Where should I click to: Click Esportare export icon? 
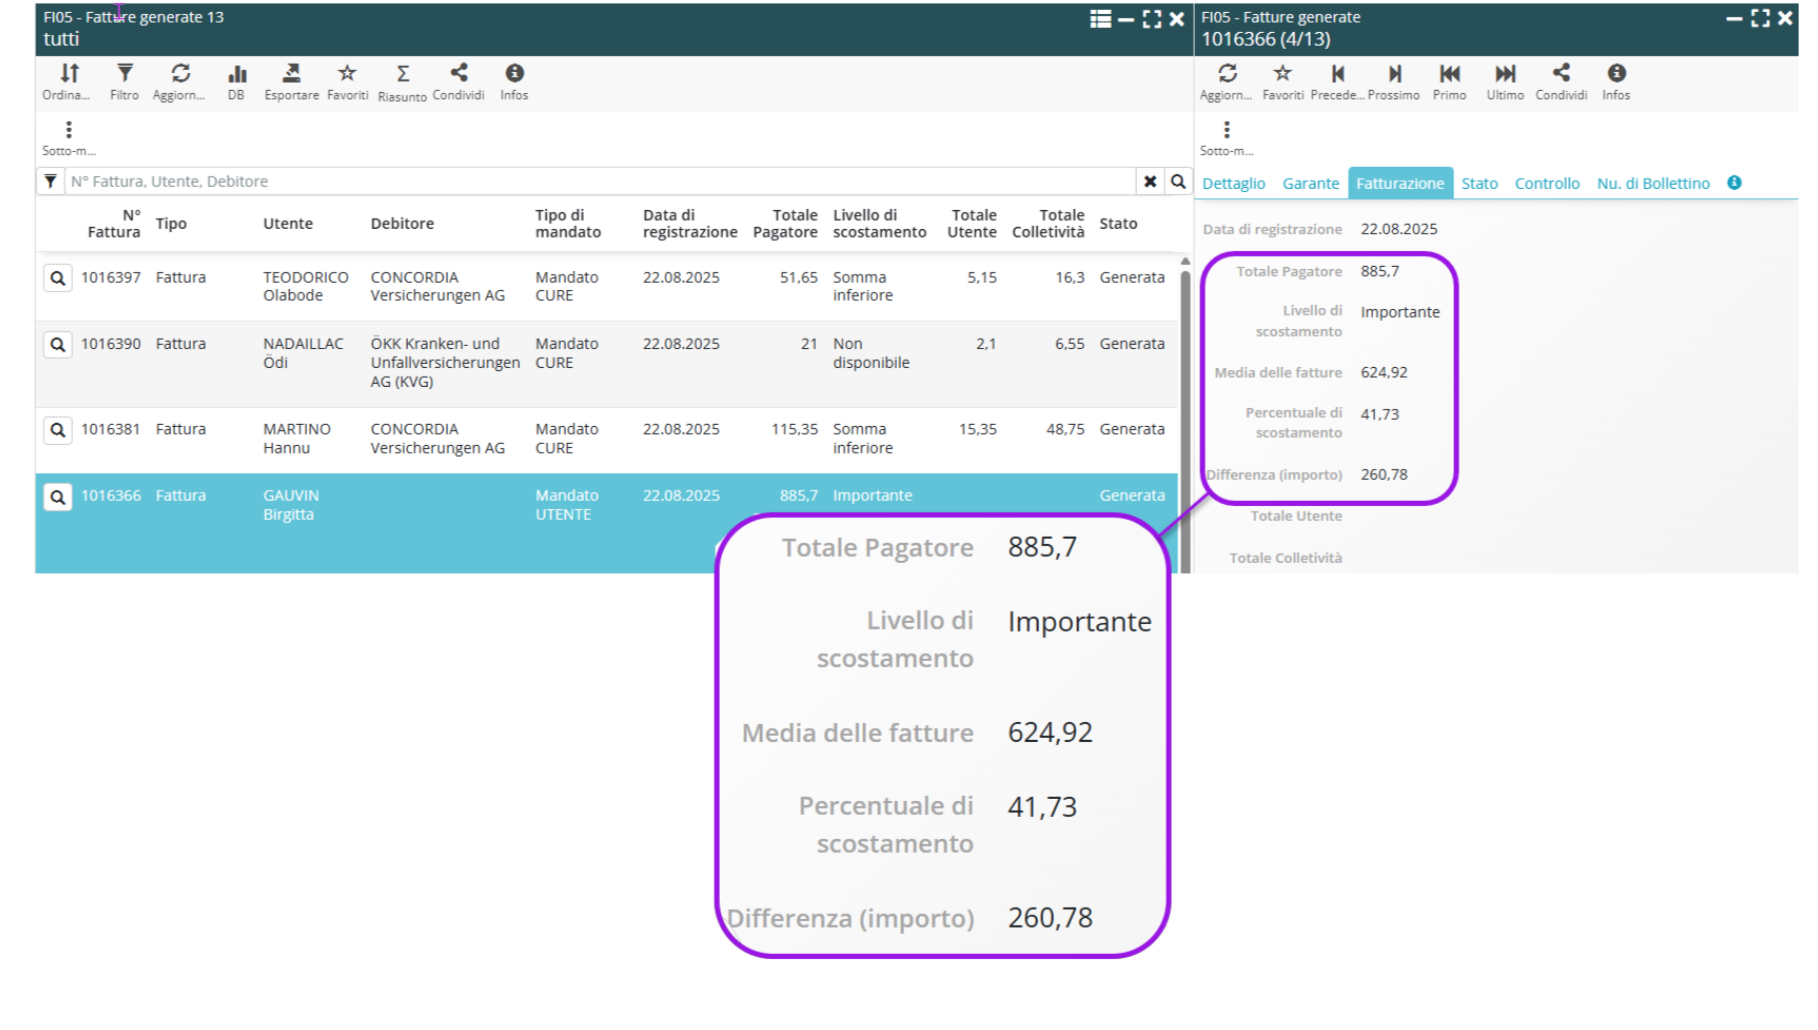click(x=291, y=74)
